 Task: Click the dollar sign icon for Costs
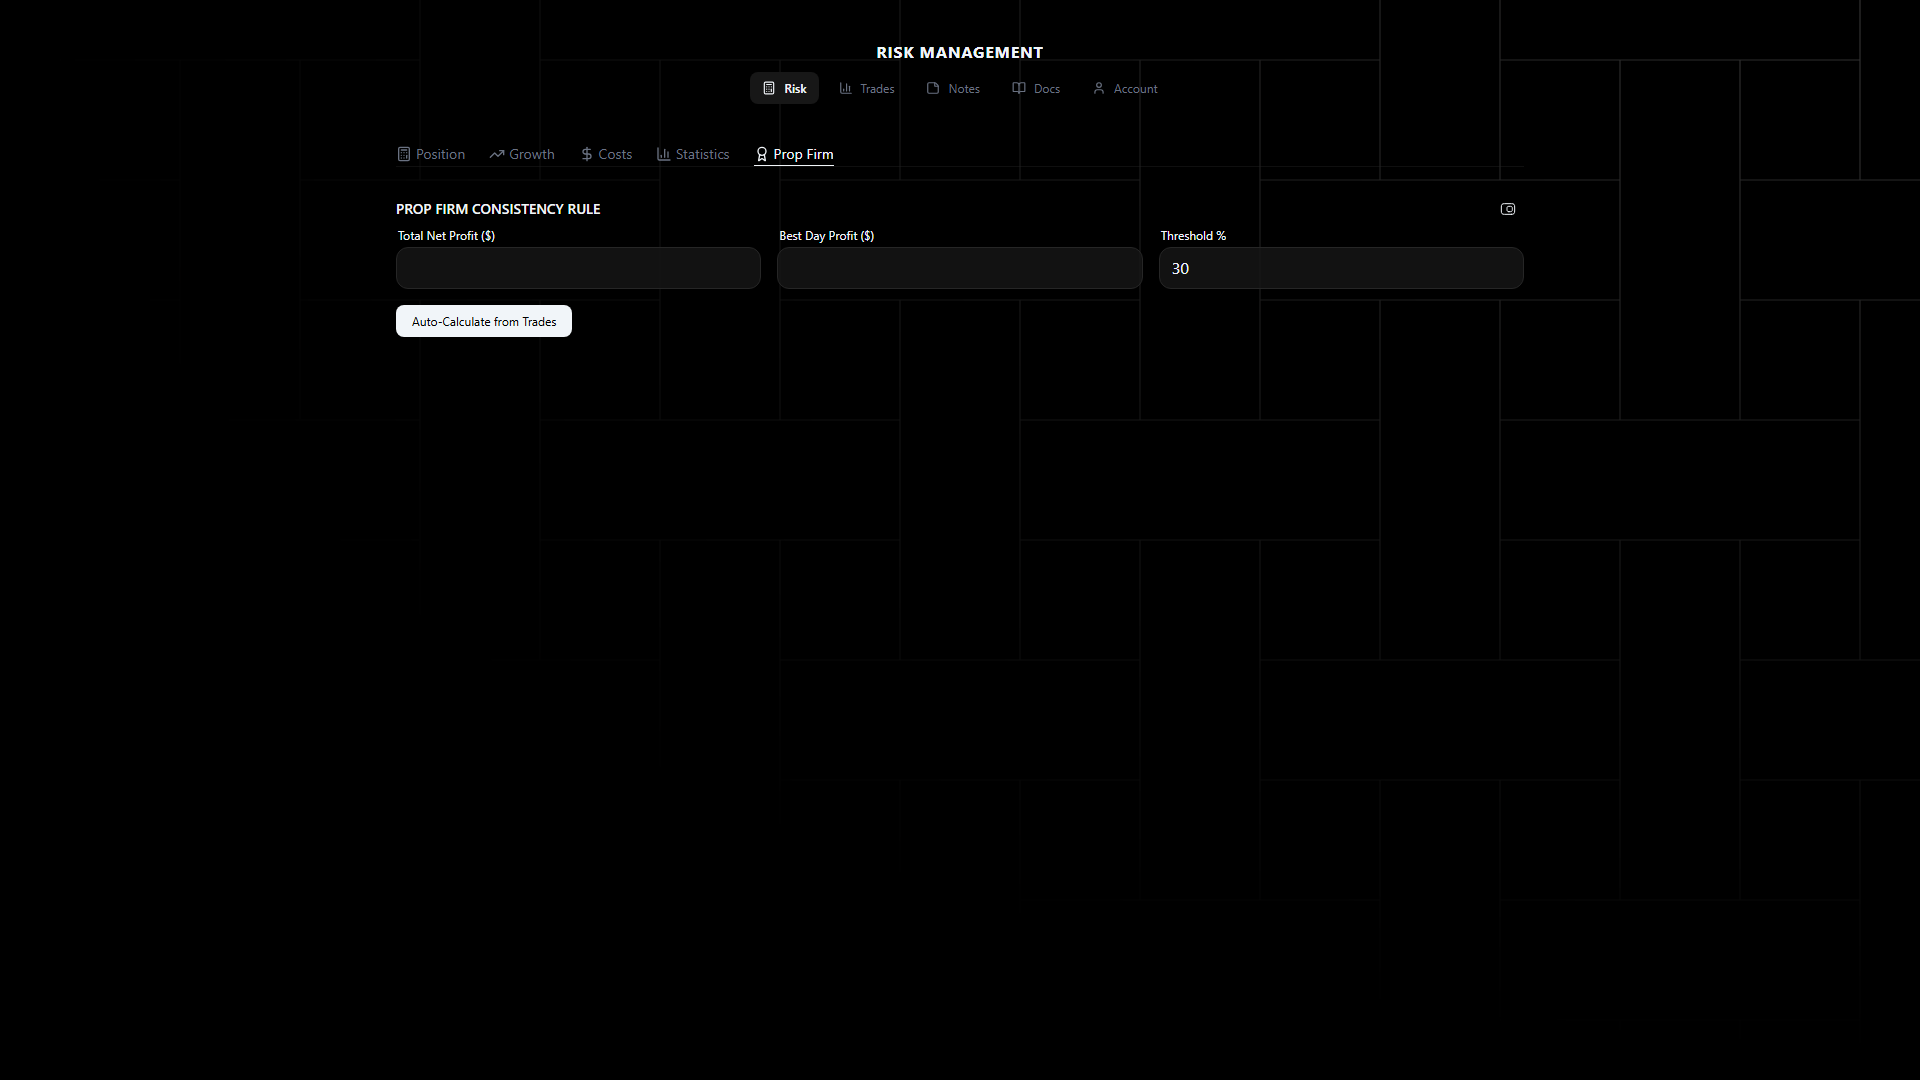click(x=587, y=154)
